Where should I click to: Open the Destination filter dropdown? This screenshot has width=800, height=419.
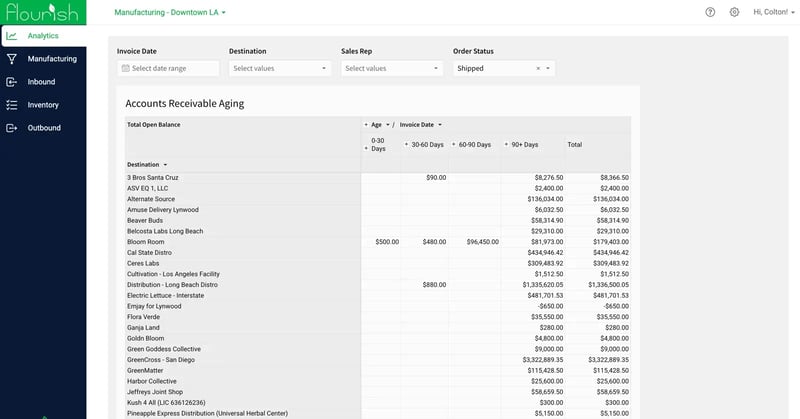pyautogui.click(x=280, y=68)
